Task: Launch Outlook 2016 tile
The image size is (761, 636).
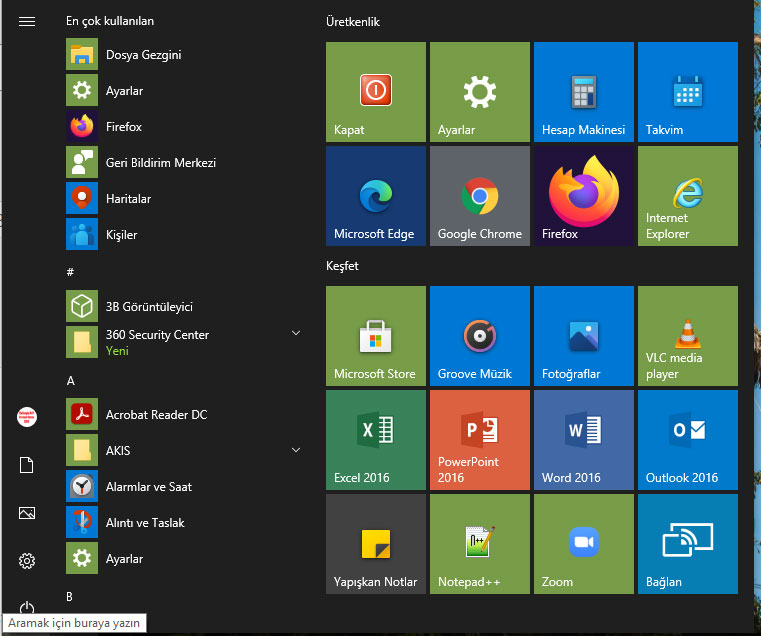Action: [688, 439]
